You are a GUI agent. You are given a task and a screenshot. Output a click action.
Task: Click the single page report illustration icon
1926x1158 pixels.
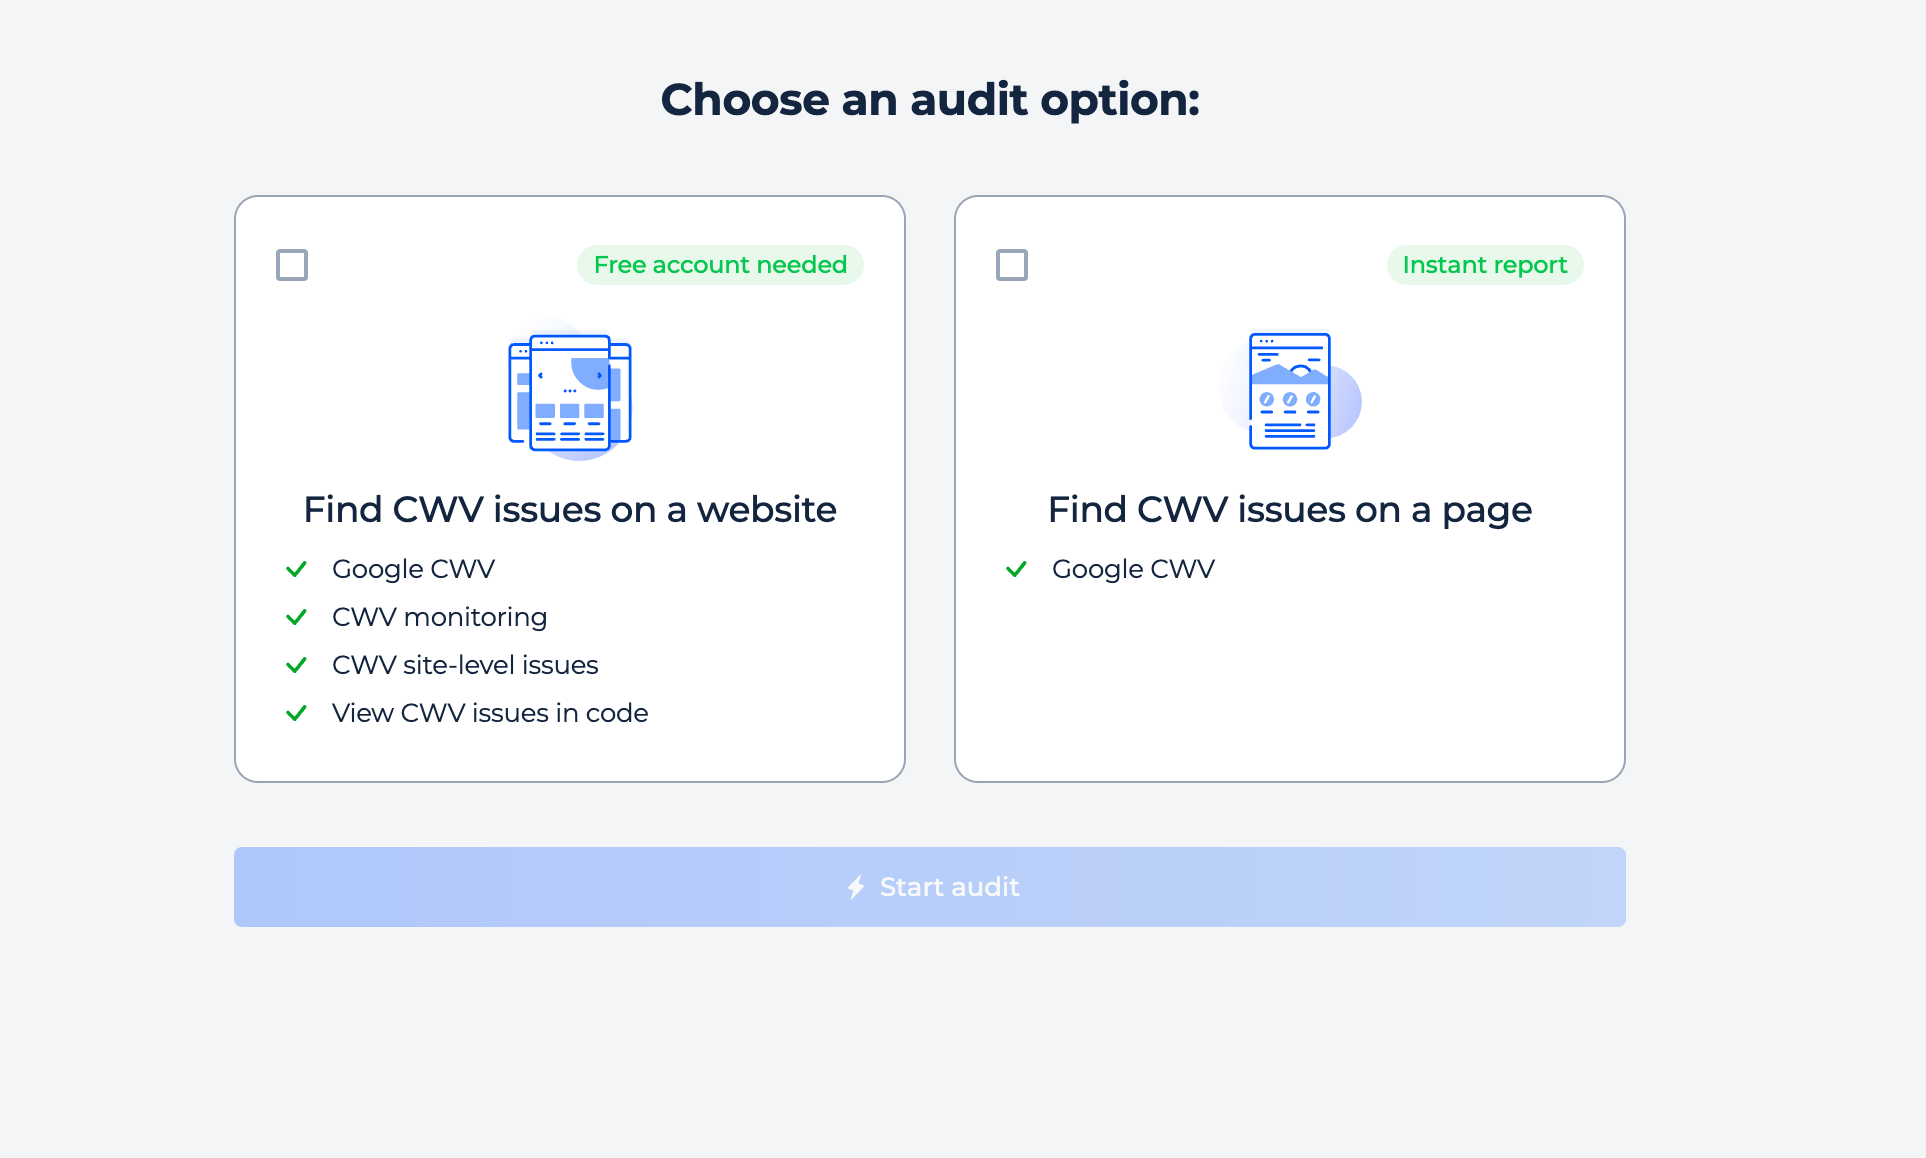(x=1290, y=391)
